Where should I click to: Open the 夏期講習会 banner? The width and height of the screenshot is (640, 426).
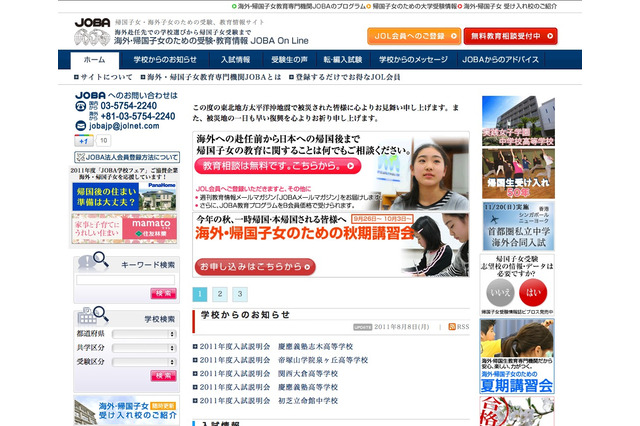517,356
